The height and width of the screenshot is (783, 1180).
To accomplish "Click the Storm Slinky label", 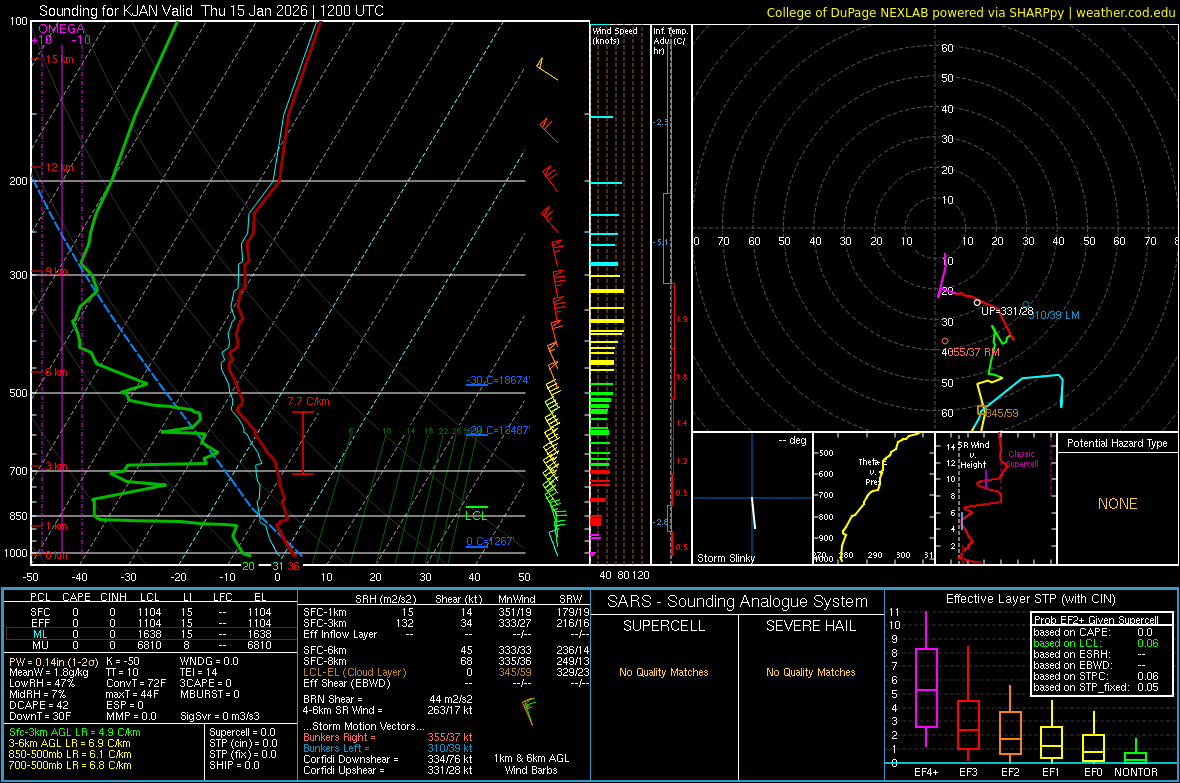I will (x=725, y=558).
